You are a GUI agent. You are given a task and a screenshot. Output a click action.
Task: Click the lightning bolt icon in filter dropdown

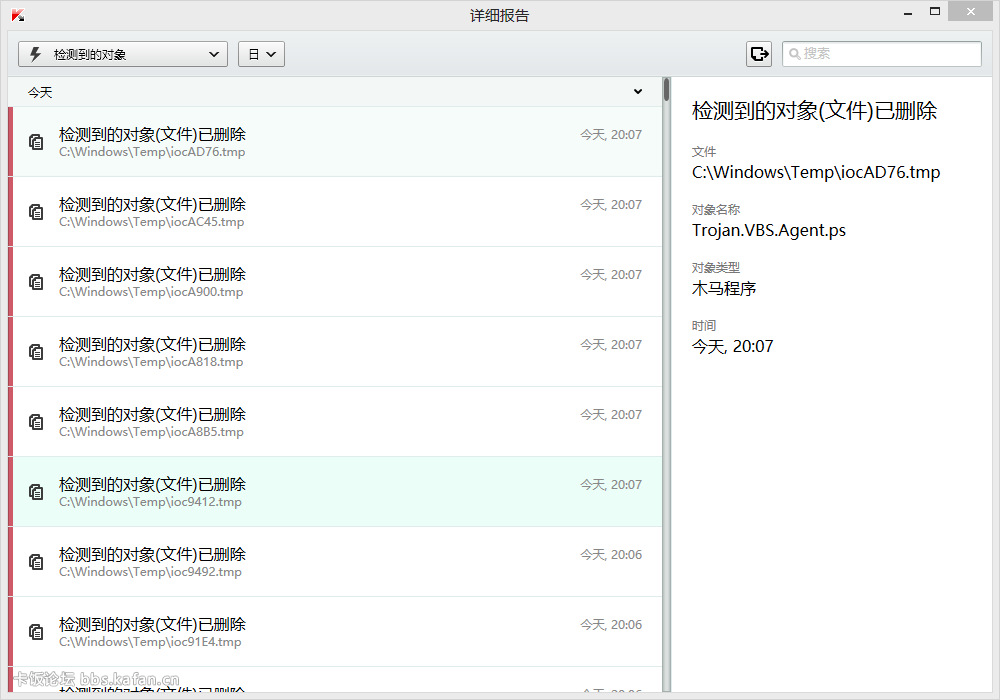coord(36,54)
